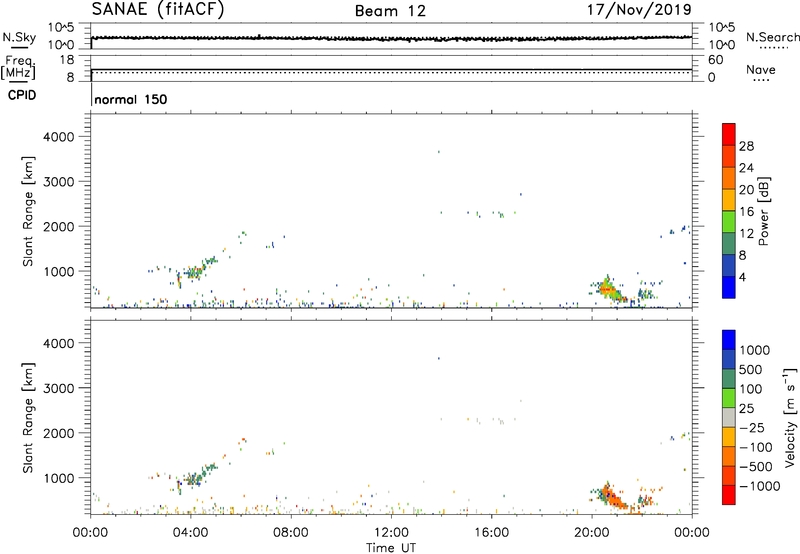The image size is (800, 554).
Task: Click the "CPID" row label
Action: click(x=22, y=95)
